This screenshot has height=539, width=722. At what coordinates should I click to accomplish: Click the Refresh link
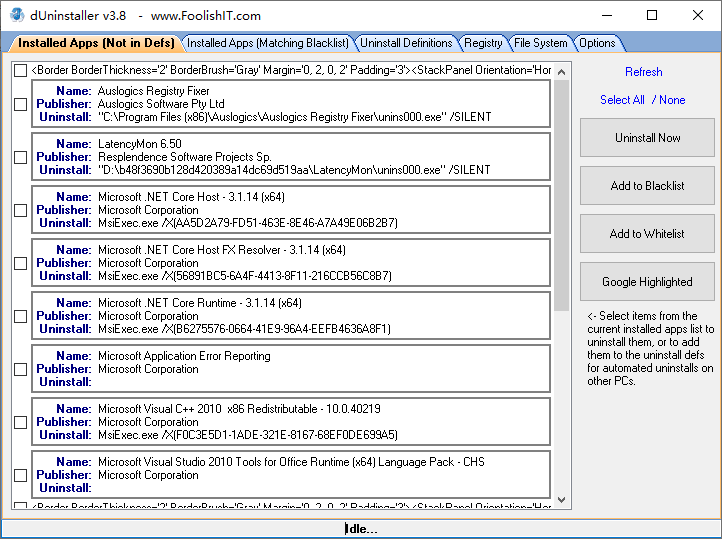(x=643, y=72)
